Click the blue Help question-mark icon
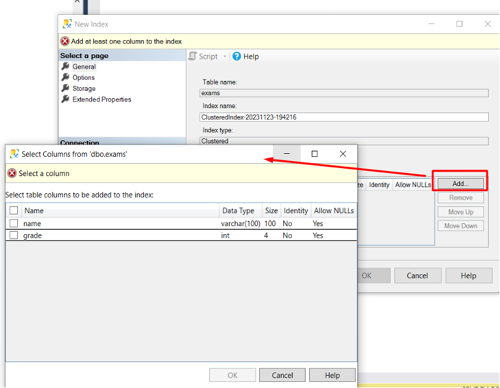Viewport: 500px width, 388px height. click(236, 56)
